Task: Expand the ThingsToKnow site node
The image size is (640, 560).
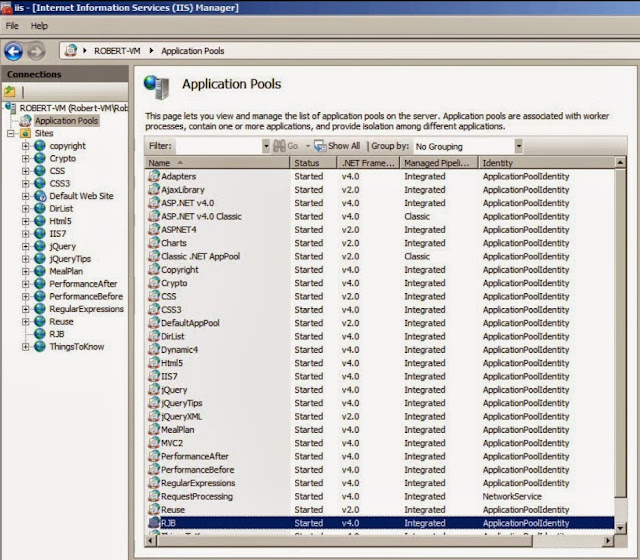Action: pos(25,347)
